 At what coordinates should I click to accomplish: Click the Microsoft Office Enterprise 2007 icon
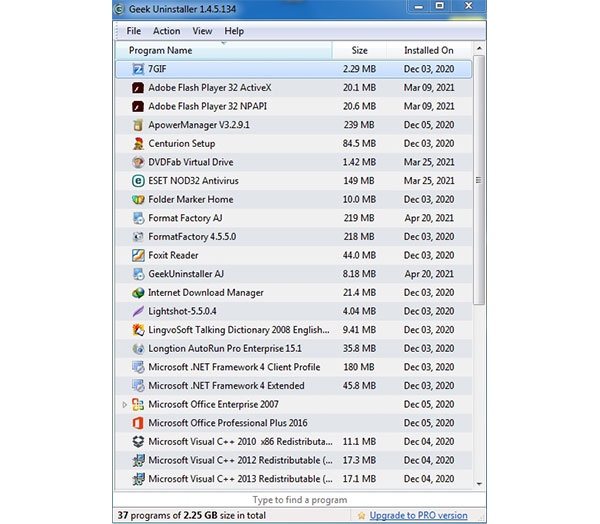point(138,405)
